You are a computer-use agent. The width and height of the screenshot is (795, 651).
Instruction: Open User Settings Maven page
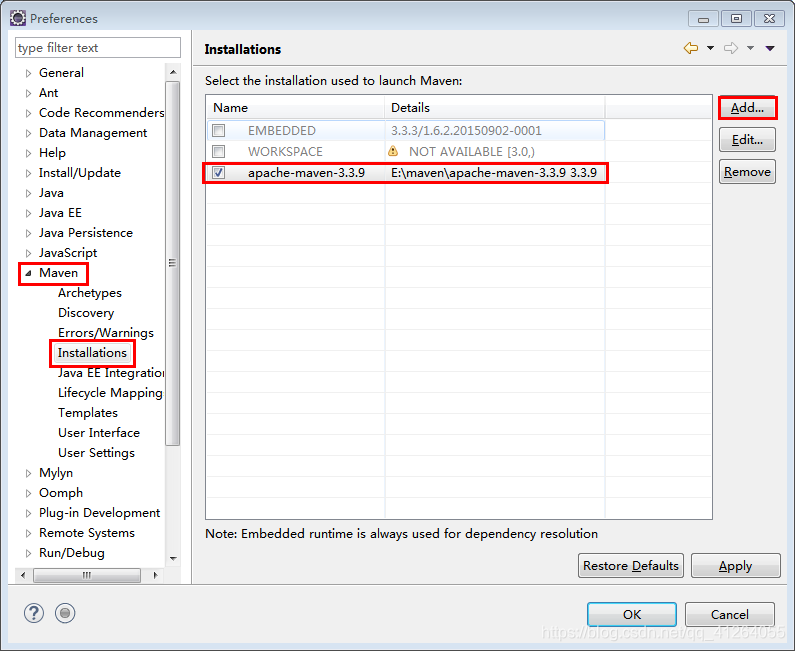(96, 453)
